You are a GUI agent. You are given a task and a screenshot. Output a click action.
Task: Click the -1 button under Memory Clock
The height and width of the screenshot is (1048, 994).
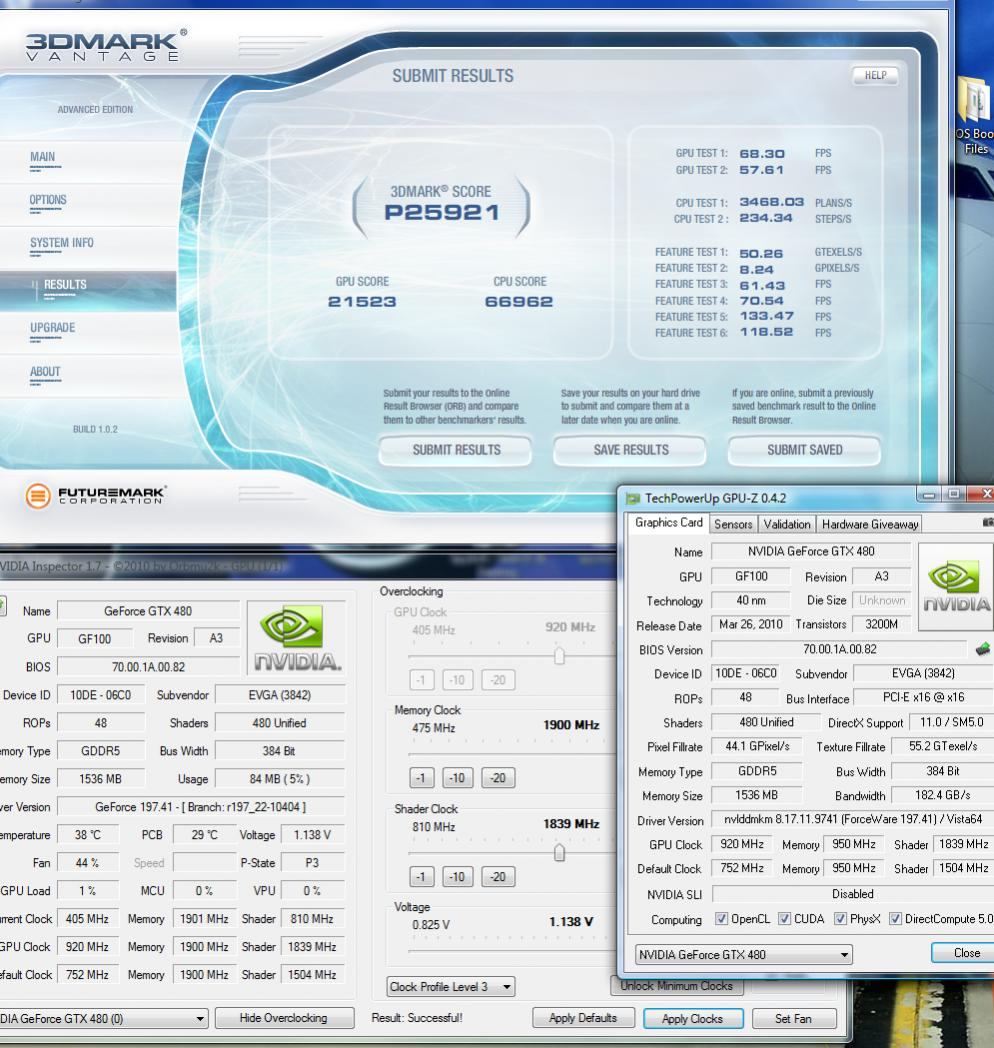click(x=421, y=778)
